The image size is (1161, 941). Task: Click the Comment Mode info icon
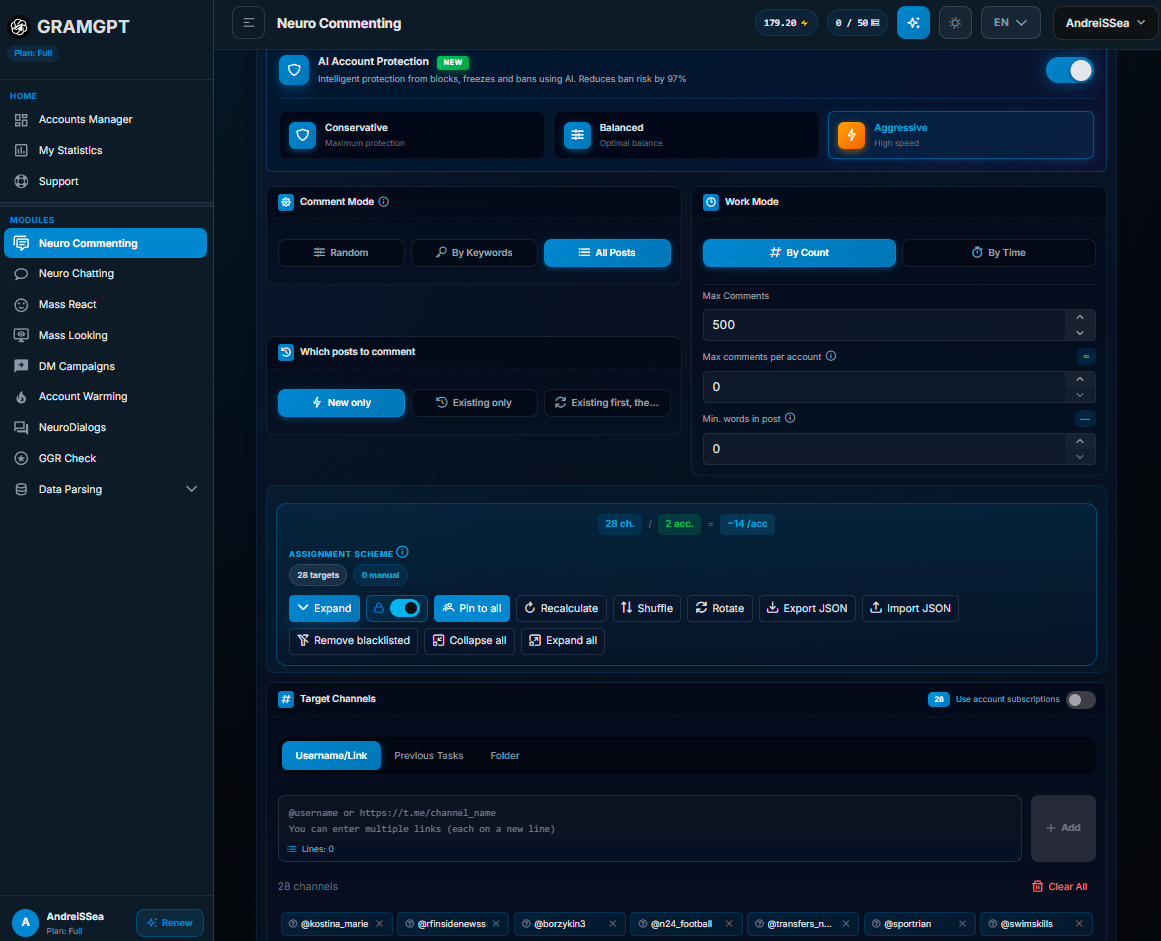(384, 201)
